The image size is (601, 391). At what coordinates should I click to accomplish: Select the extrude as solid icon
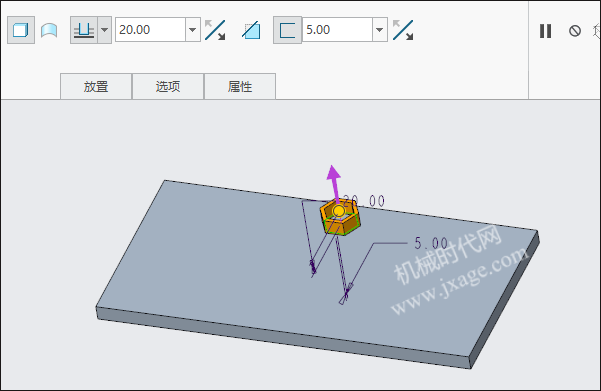(21, 30)
